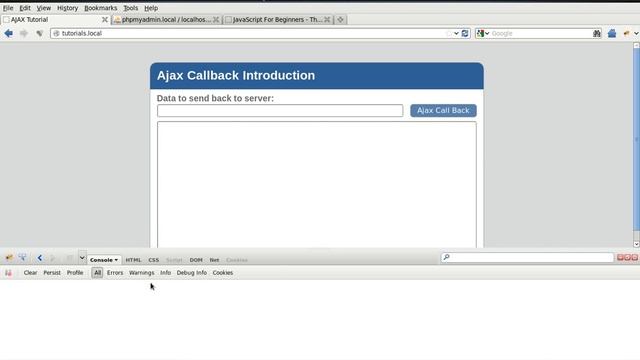Open the dropdown next to the Firebug toolbar icon
The width and height of the screenshot is (640, 360).
pyautogui.click(x=636, y=33)
